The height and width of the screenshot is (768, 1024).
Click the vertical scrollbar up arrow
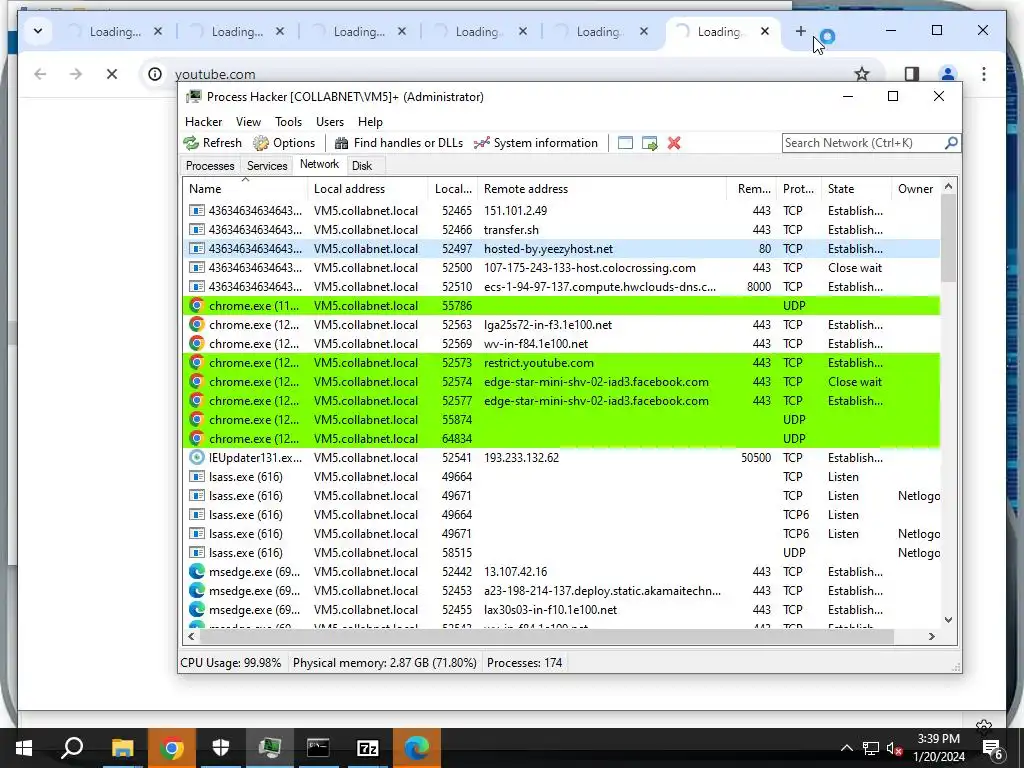pos(948,187)
